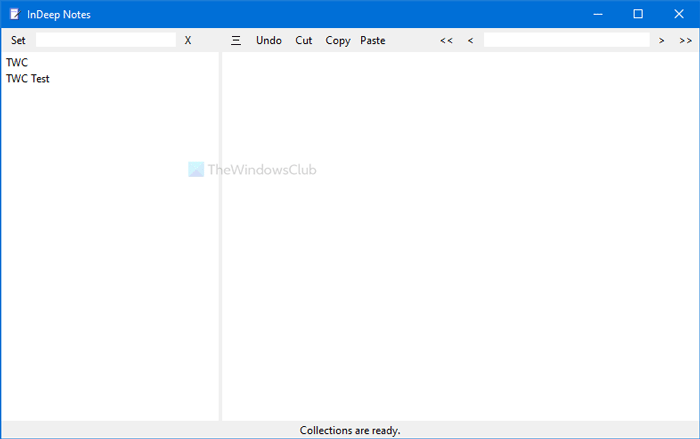Maximize the InDeep Notes window

[x=638, y=14]
